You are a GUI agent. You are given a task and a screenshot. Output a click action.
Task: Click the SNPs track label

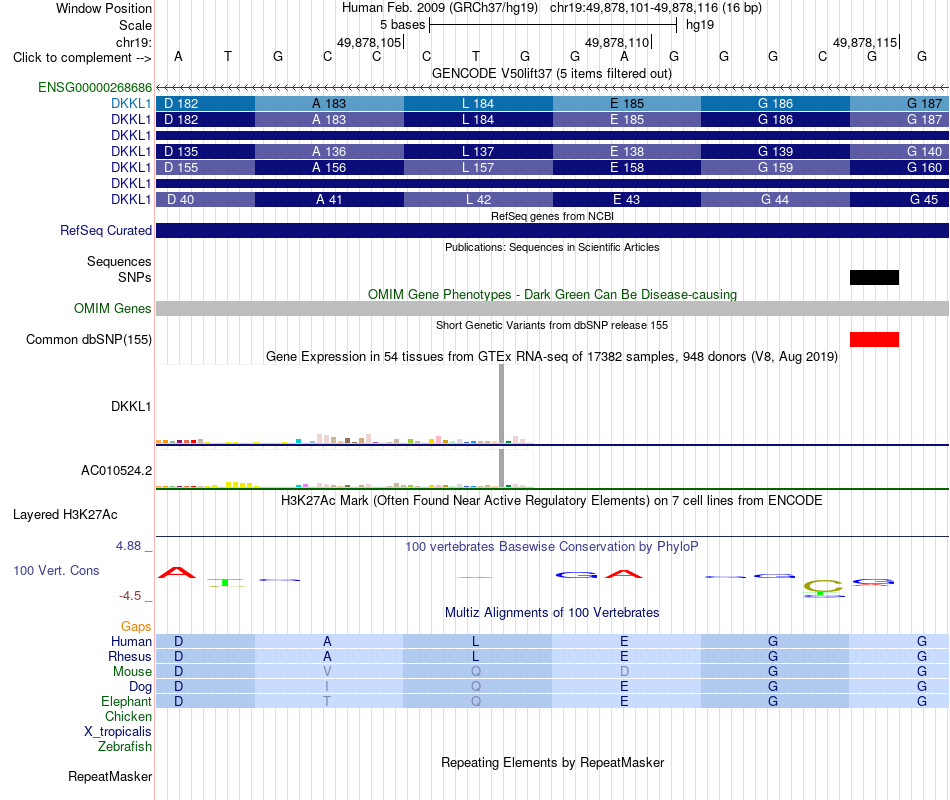(135, 278)
